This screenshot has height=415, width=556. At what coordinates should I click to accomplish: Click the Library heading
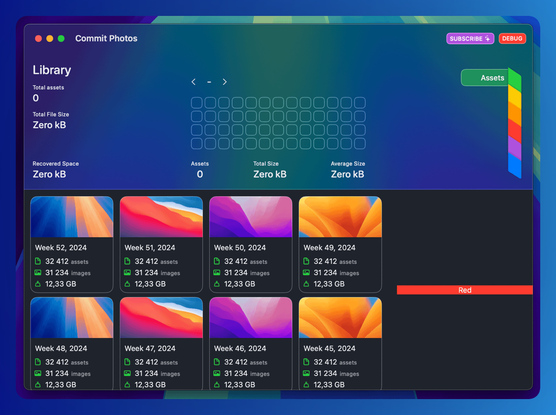pyautogui.click(x=52, y=70)
